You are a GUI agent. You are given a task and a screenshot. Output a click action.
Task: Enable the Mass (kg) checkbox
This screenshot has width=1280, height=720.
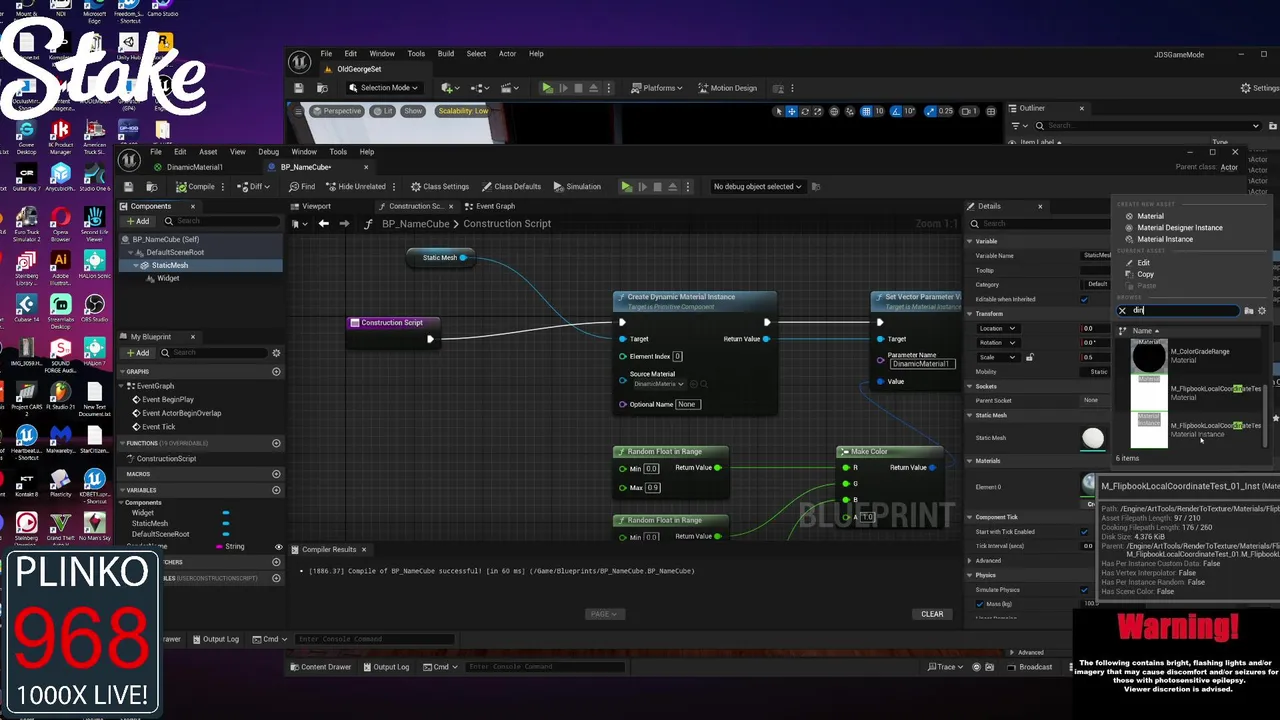coord(980,604)
